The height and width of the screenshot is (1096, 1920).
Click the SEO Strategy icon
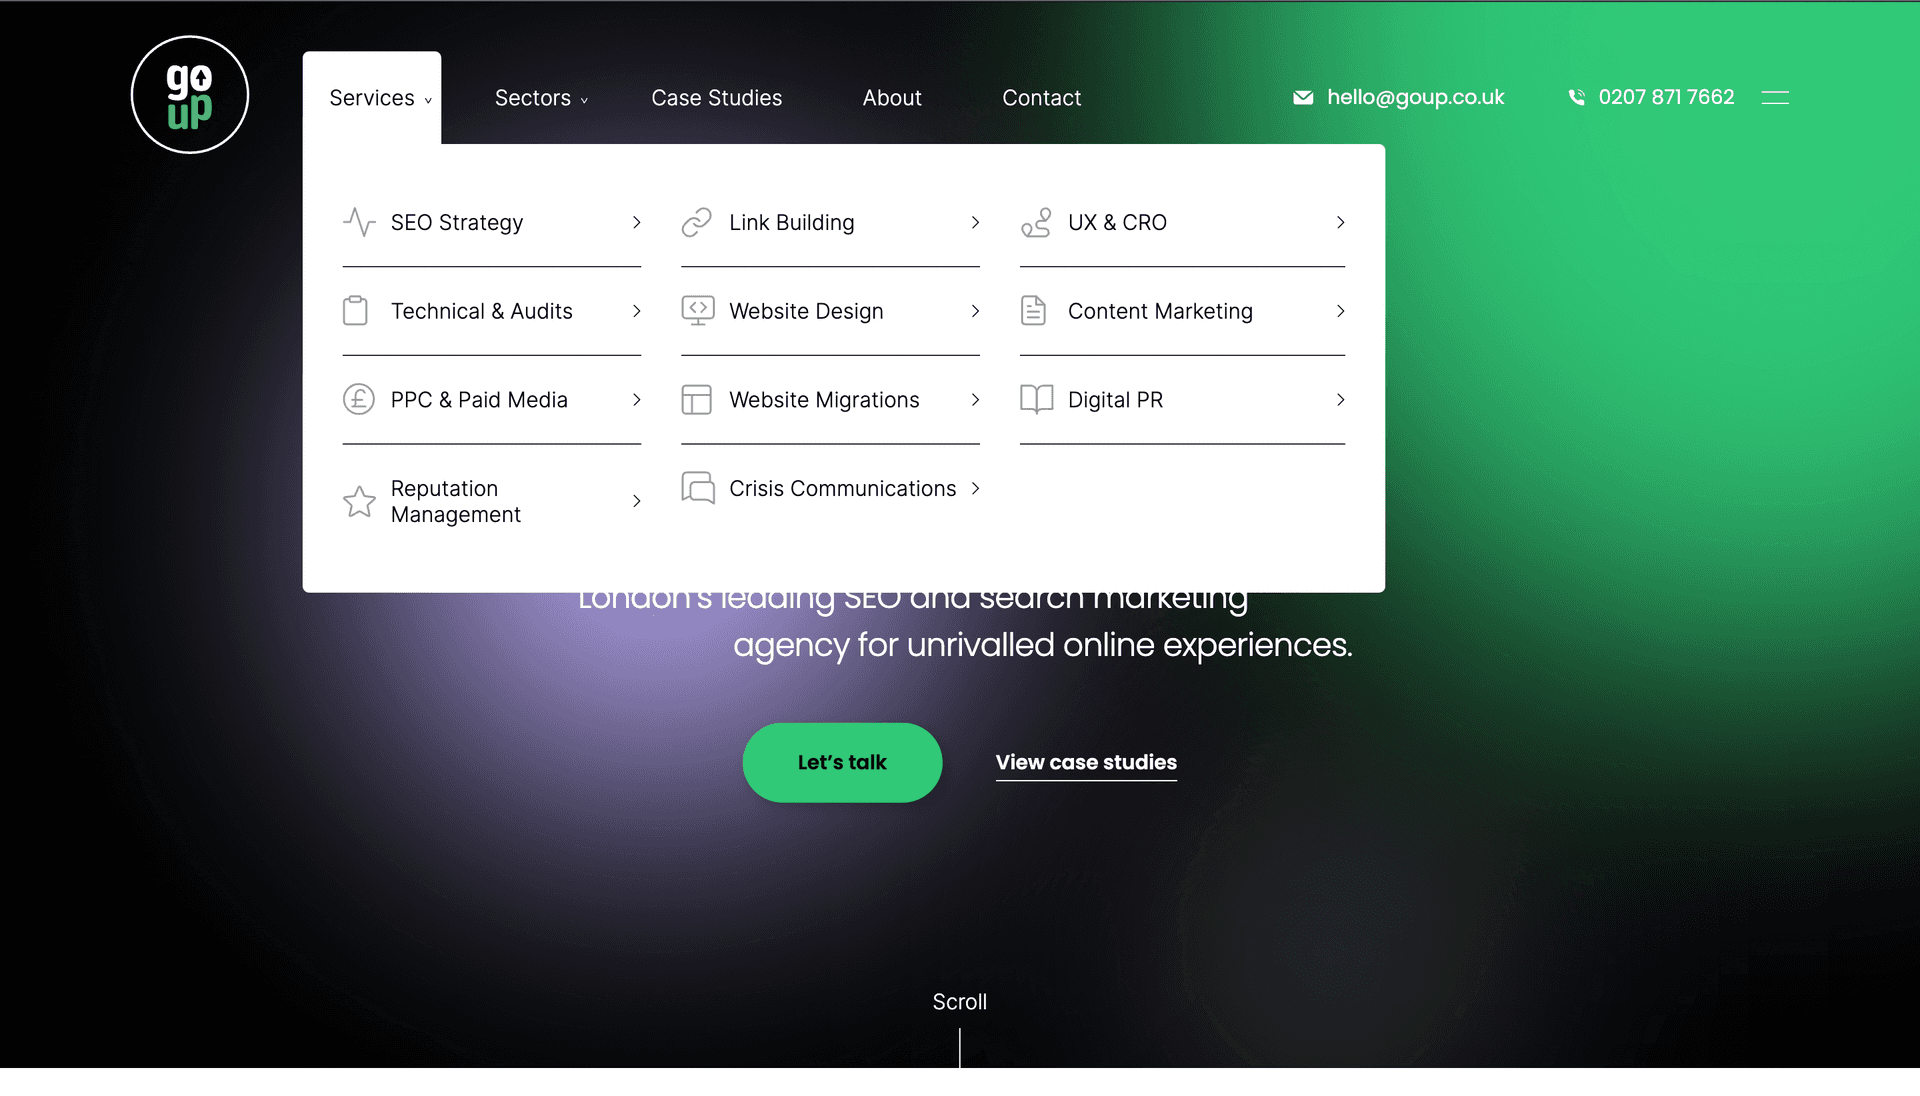[x=359, y=222]
